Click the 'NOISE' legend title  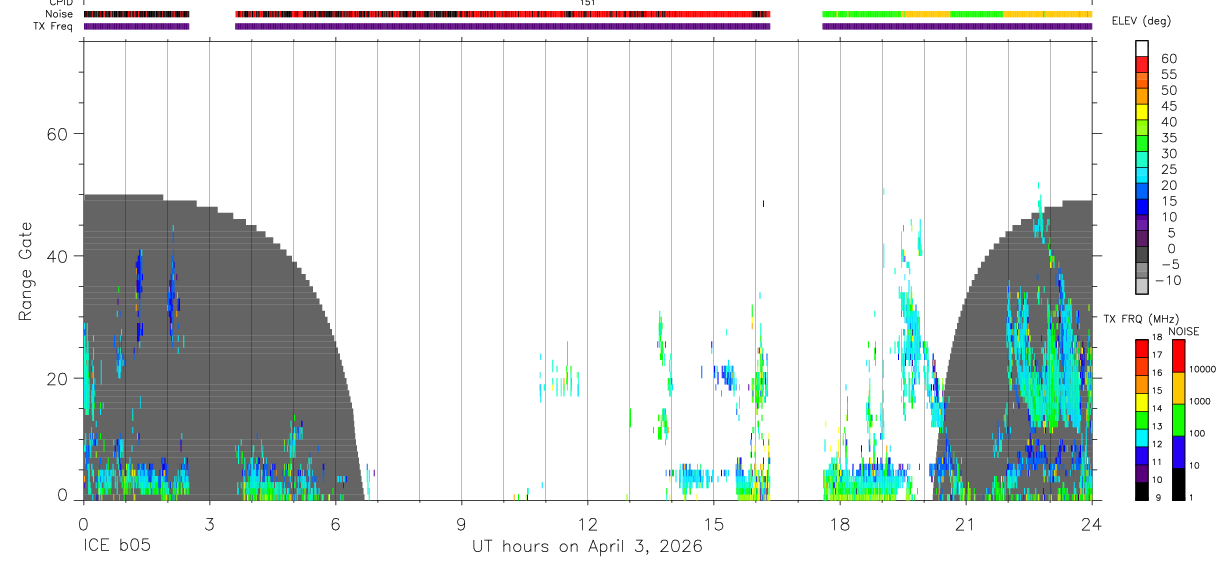1183,331
